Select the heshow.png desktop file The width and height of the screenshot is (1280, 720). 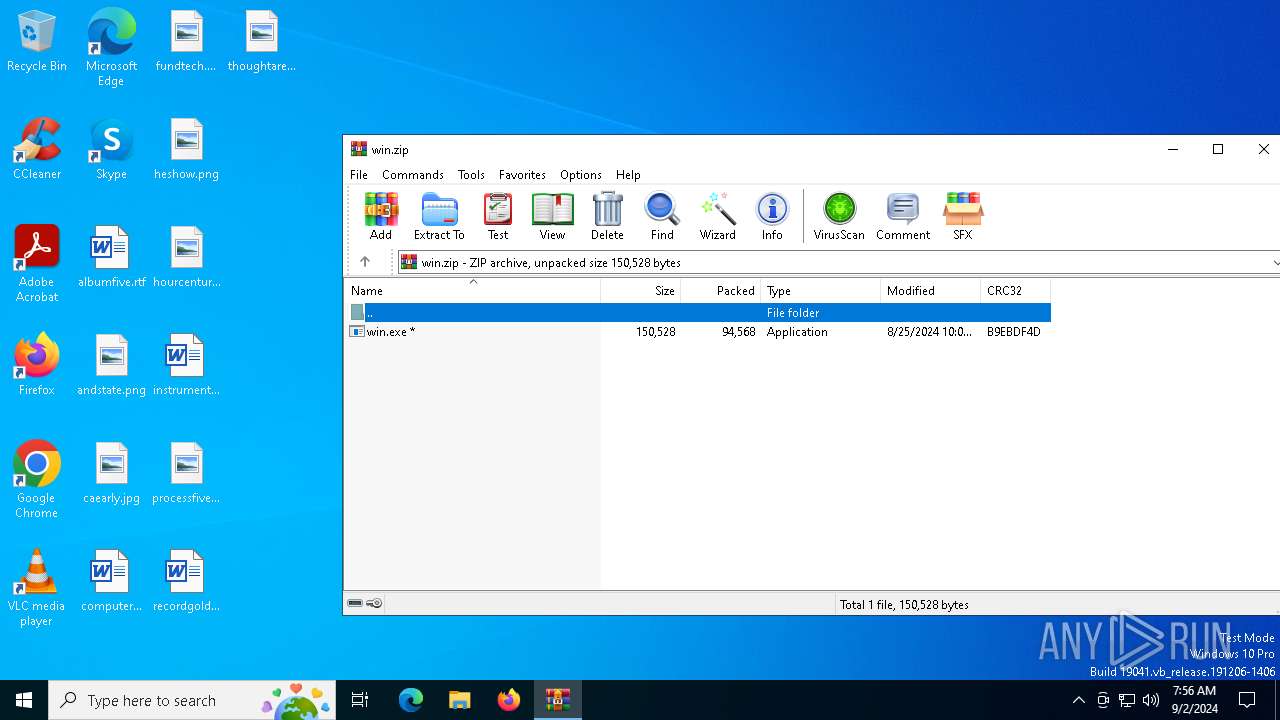pyautogui.click(x=186, y=150)
